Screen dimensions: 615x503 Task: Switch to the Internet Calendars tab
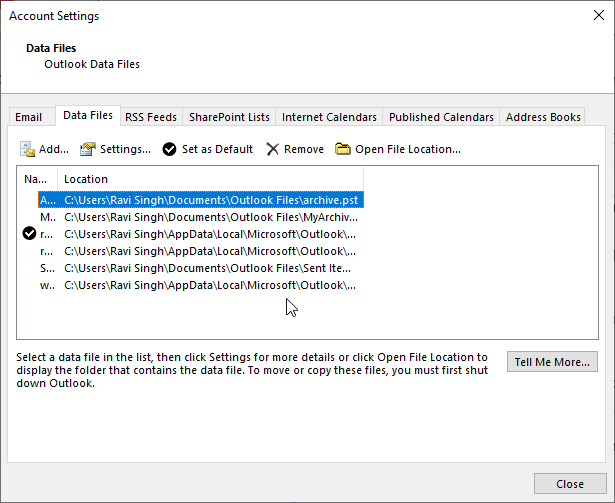tap(329, 117)
